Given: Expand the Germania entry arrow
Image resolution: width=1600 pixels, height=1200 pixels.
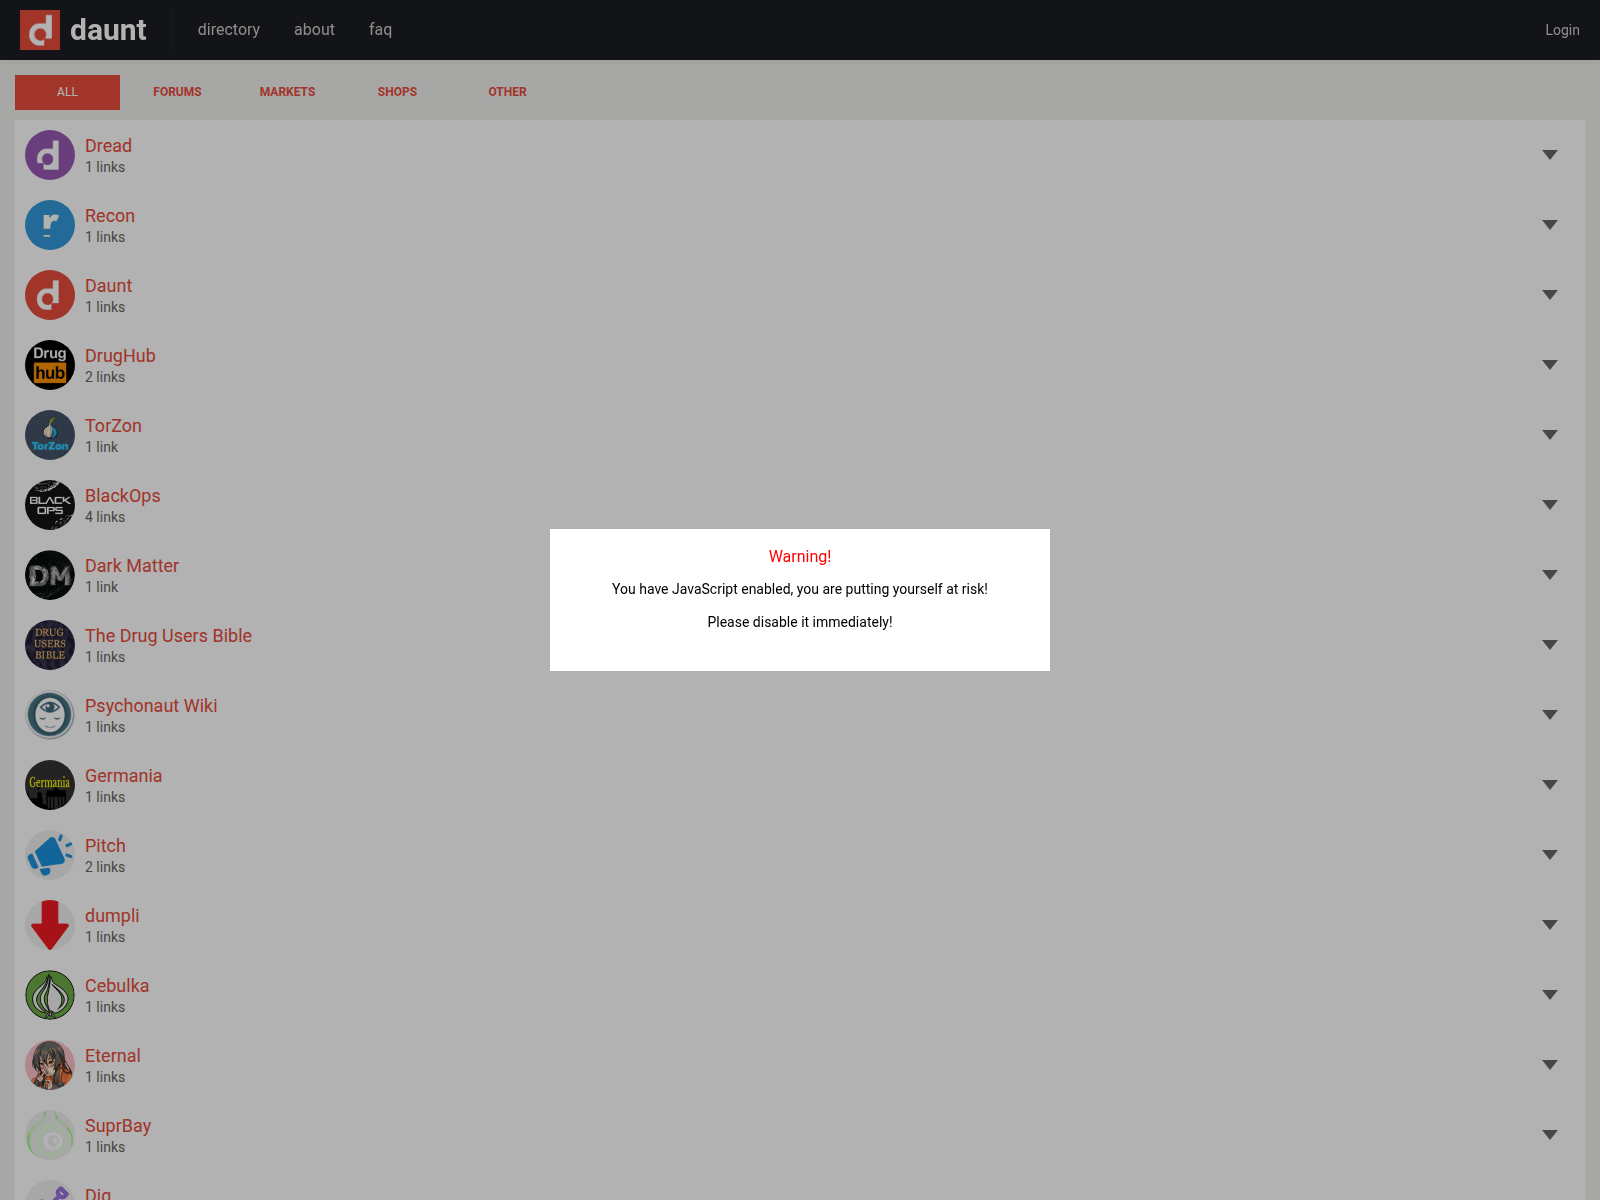Looking at the screenshot, I should (x=1549, y=785).
